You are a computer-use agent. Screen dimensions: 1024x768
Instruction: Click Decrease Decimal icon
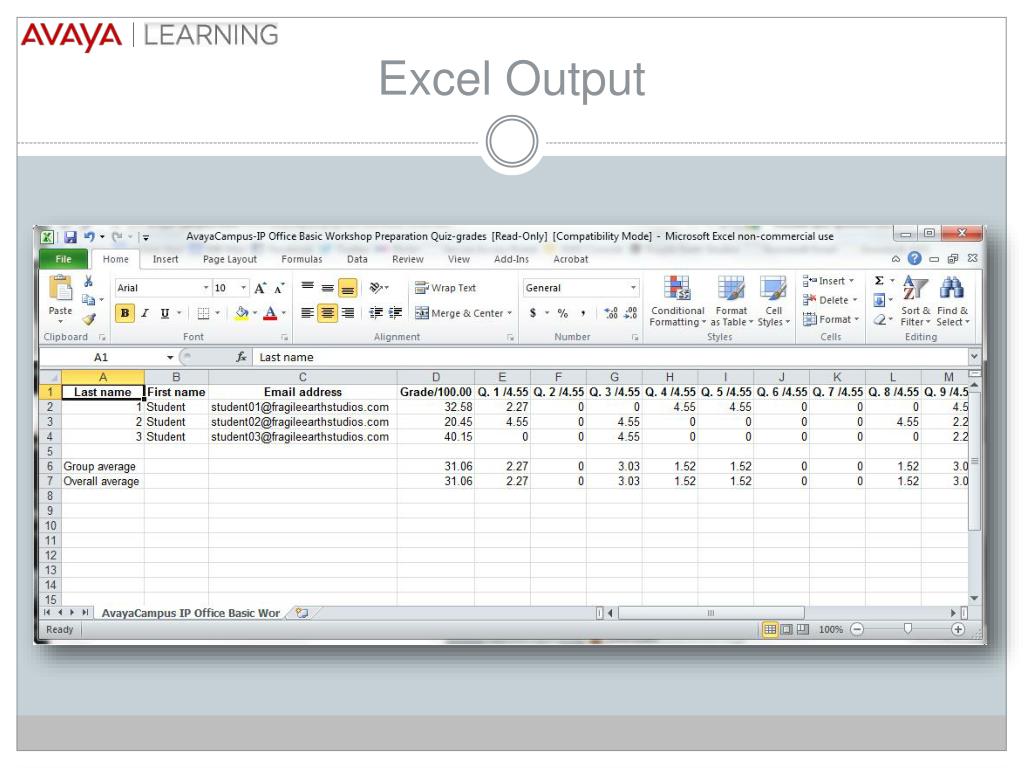coord(630,313)
